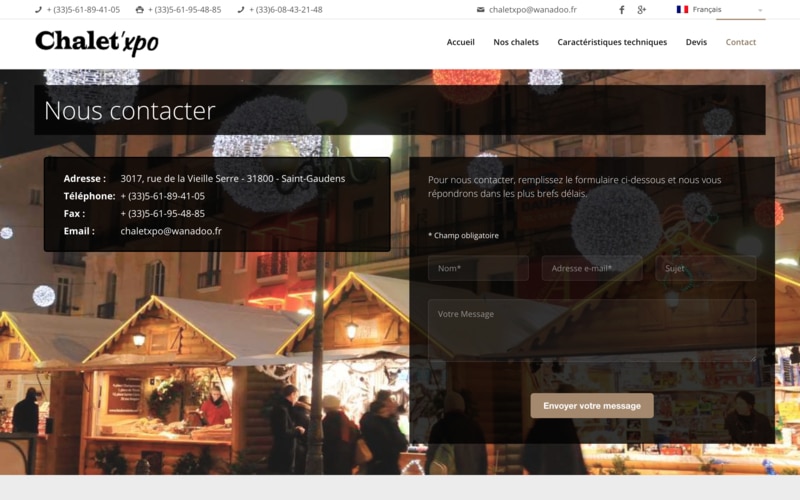
Task: Click the Facebook icon in top bar
Action: pos(621,10)
